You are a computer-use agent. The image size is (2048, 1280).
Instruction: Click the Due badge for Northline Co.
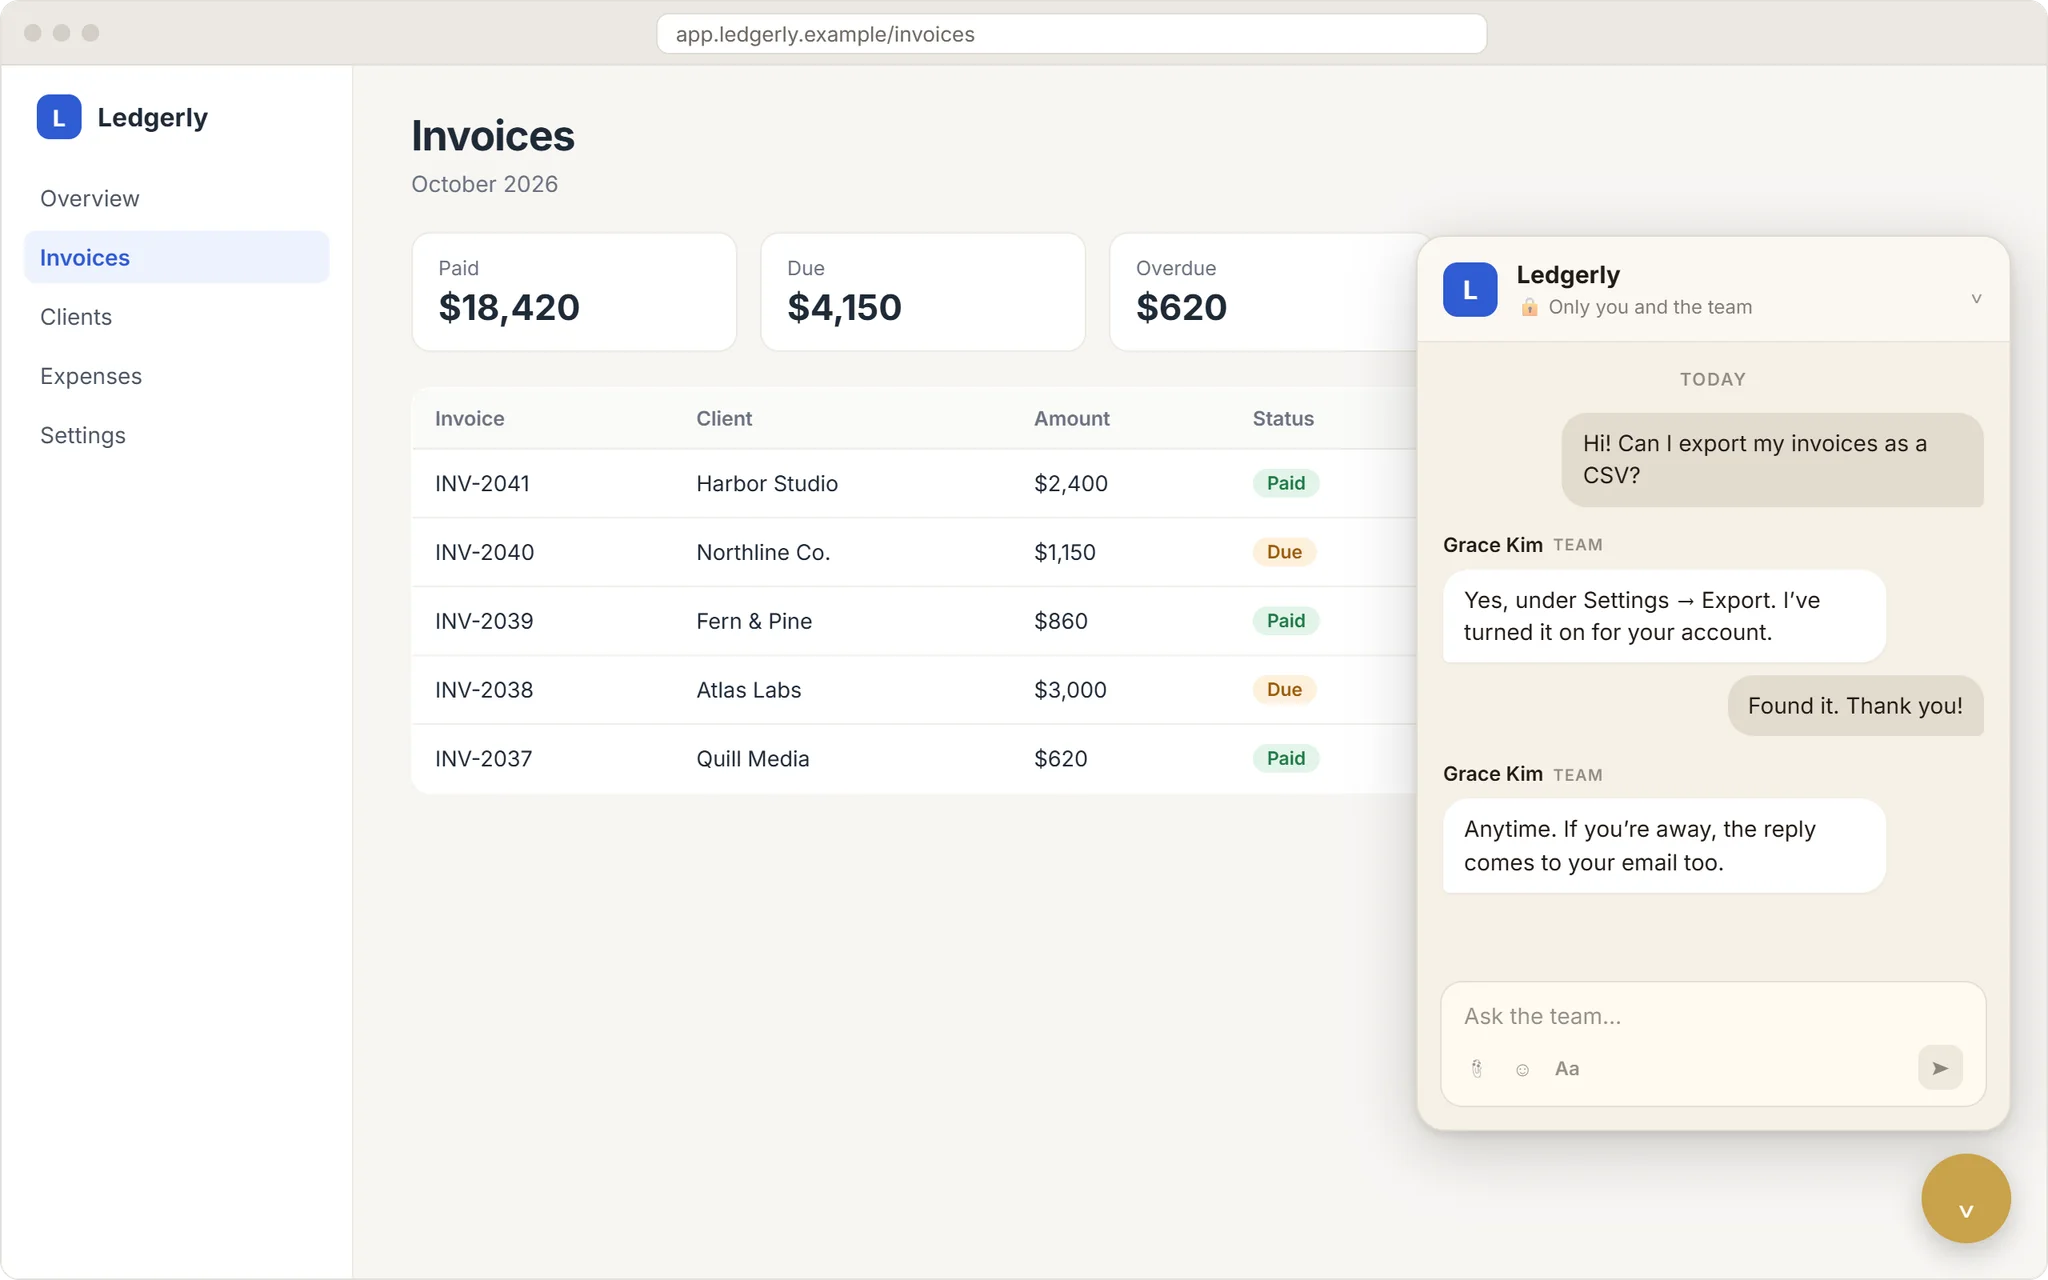pos(1284,552)
